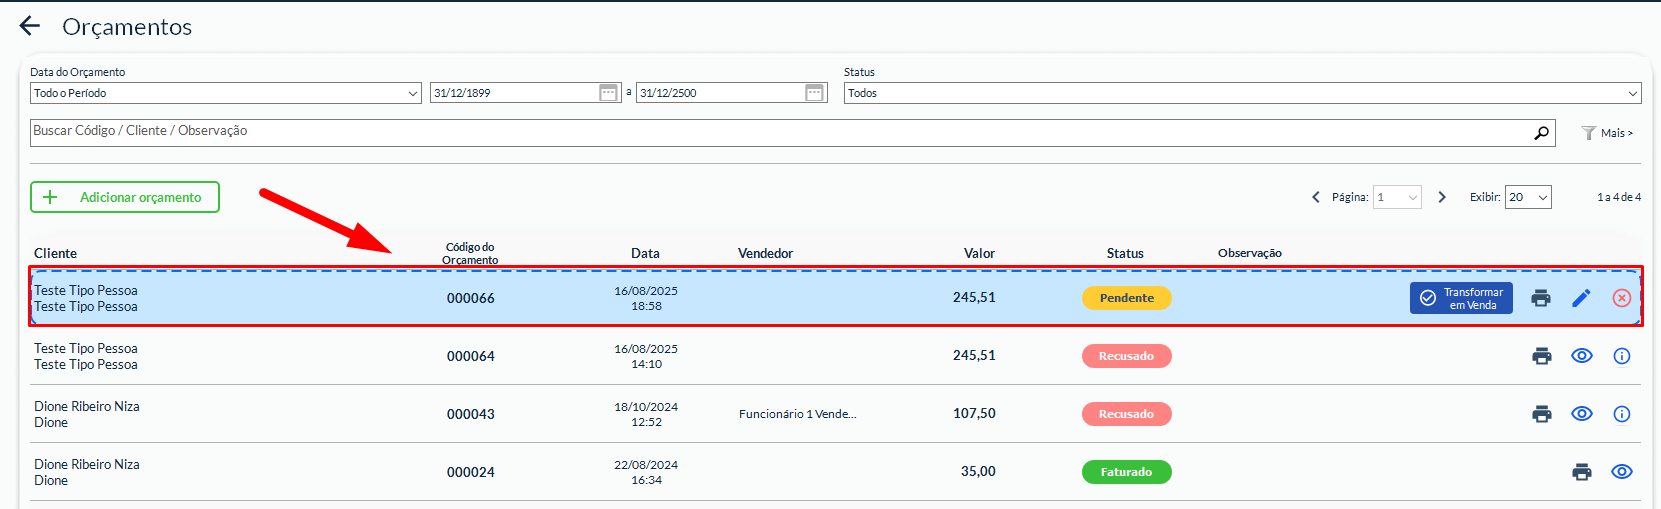The image size is (1661, 509).
Task: Edit orçamento 000066 with pencil icon
Action: point(1581,298)
